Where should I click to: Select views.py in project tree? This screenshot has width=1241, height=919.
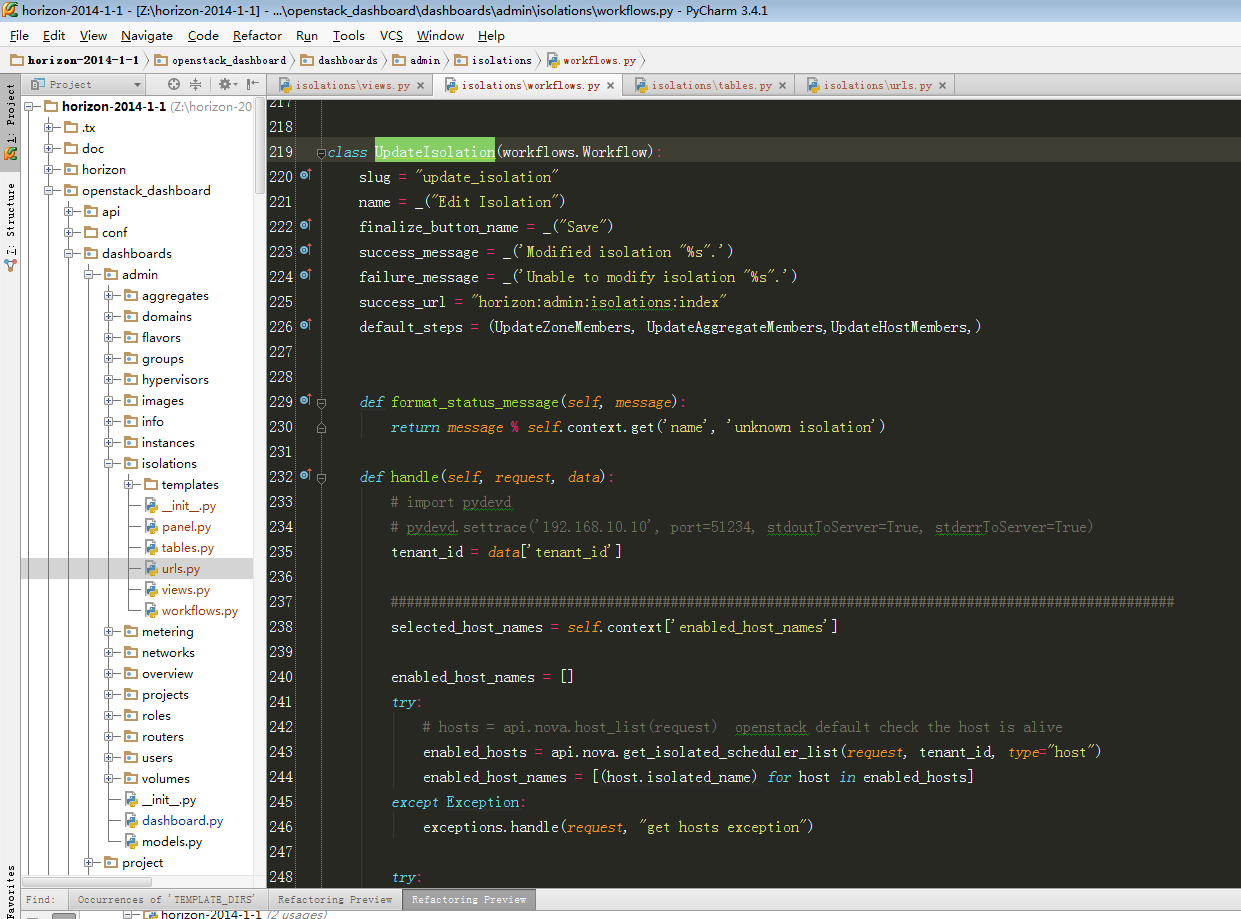point(185,590)
